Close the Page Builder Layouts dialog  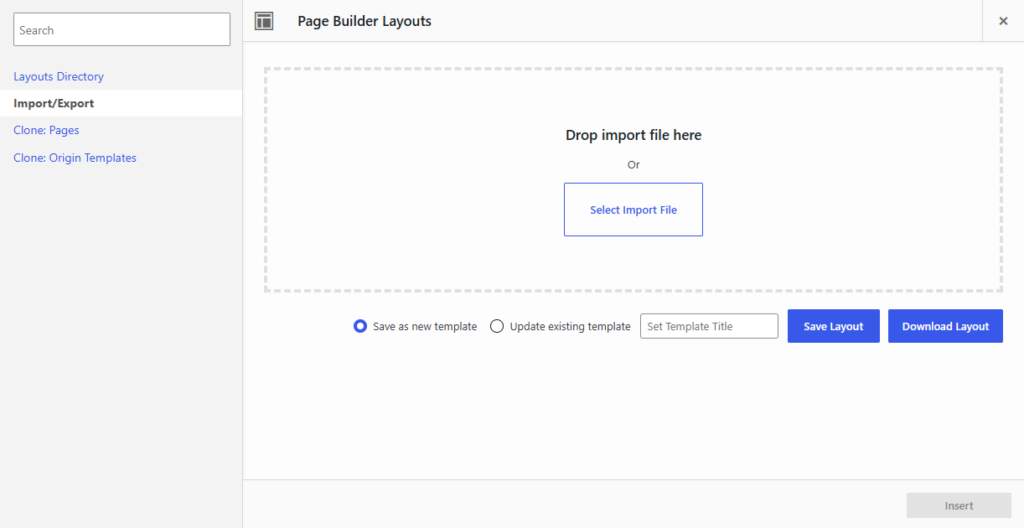pos(1003,21)
